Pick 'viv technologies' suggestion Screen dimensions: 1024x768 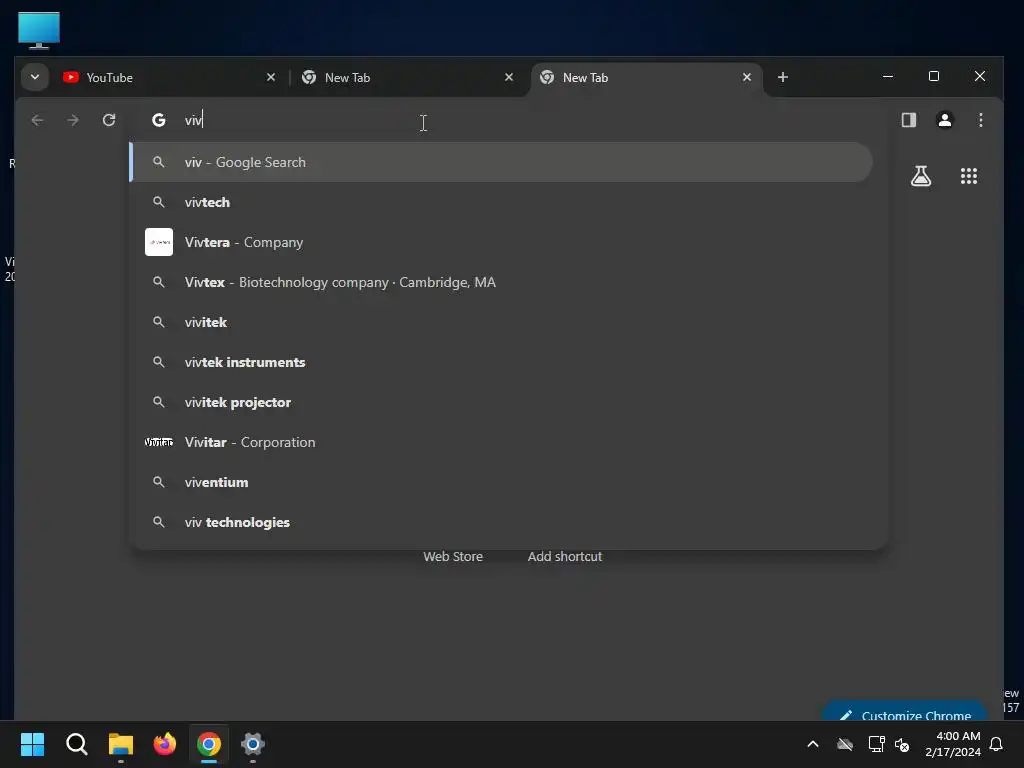(x=501, y=522)
